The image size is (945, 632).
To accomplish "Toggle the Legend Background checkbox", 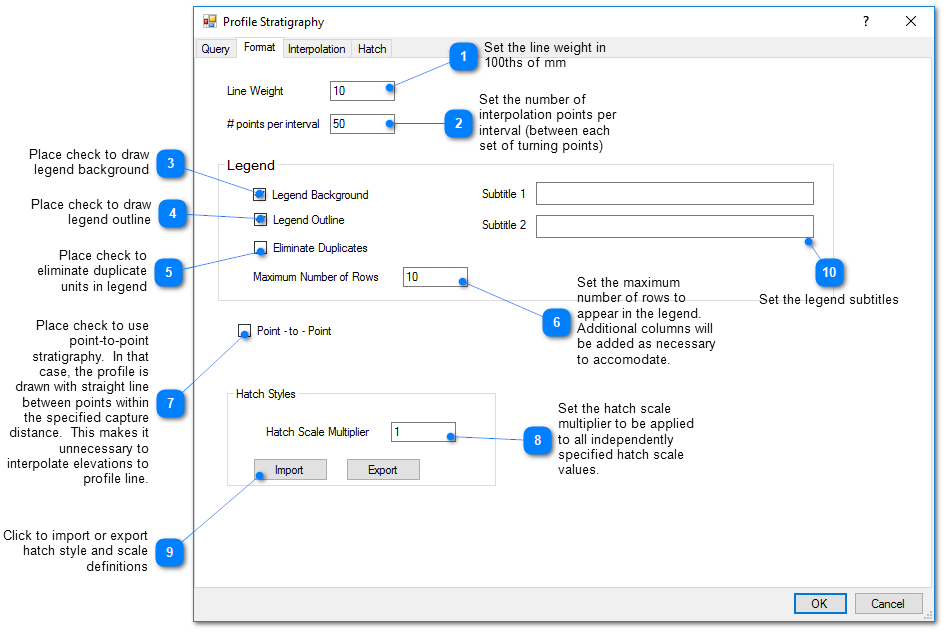I will click(260, 195).
